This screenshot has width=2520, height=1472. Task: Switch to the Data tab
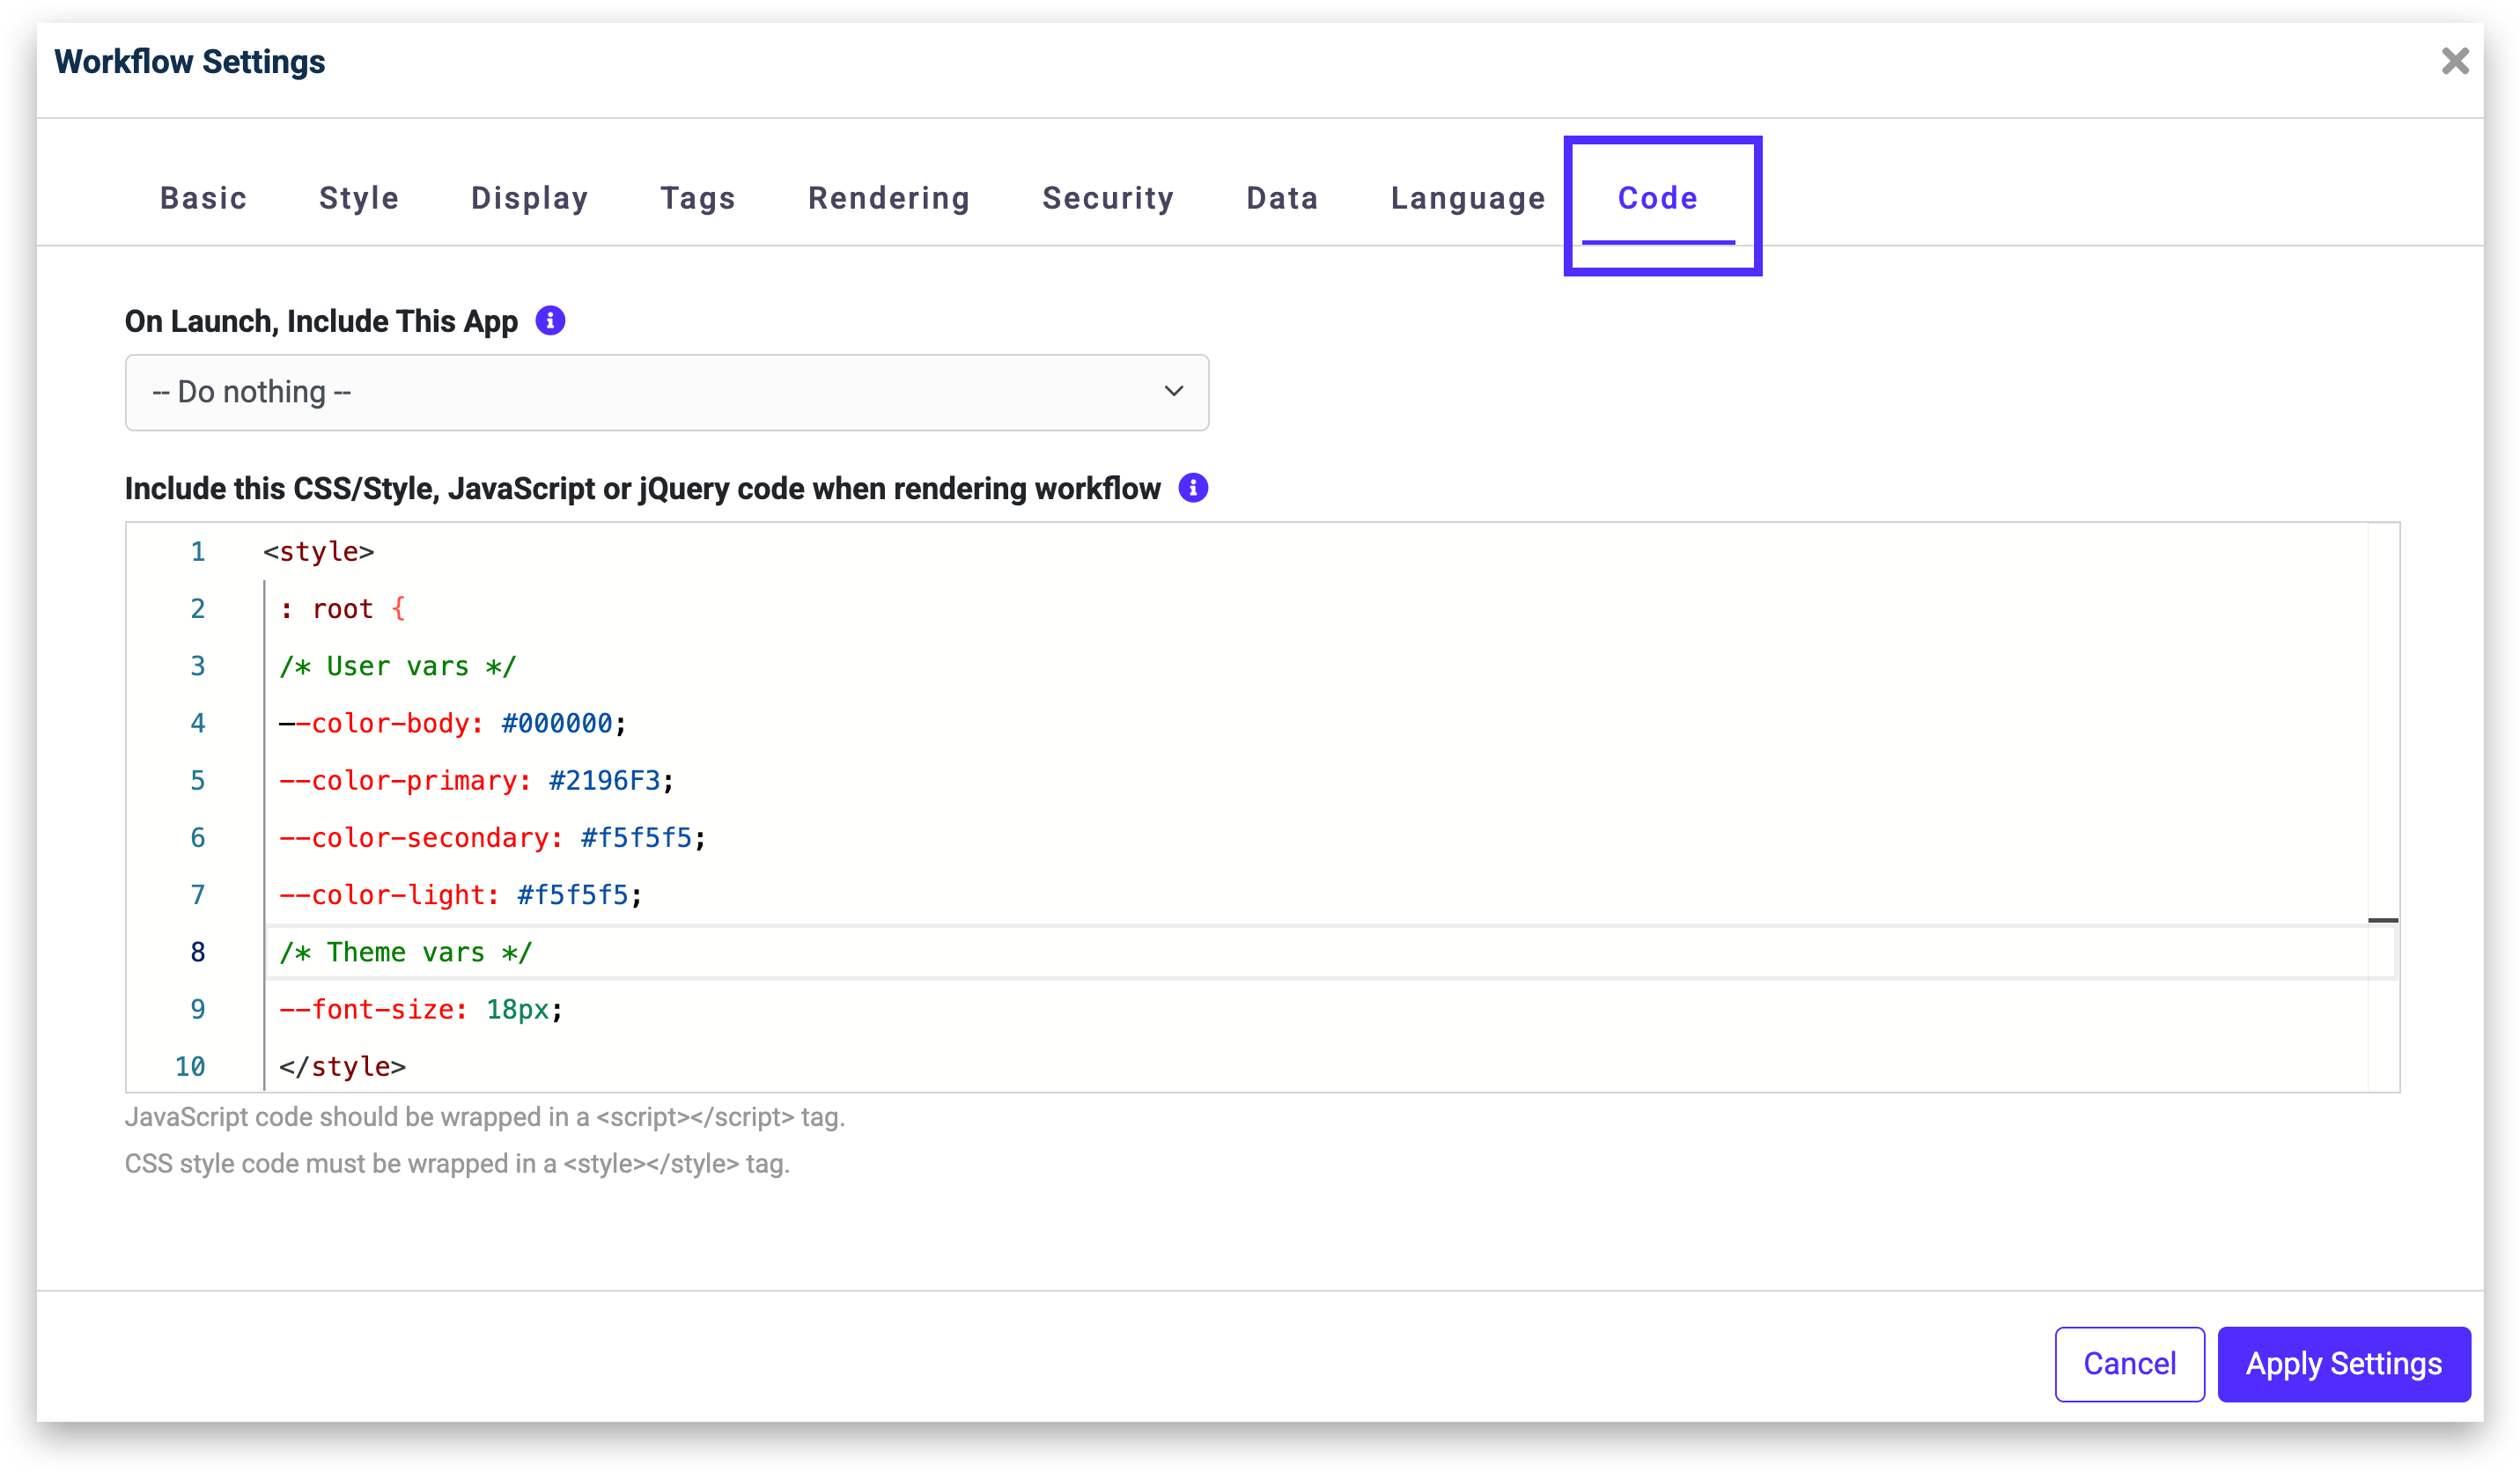(1281, 198)
